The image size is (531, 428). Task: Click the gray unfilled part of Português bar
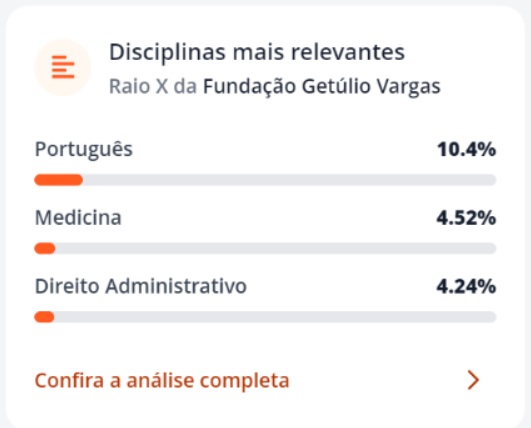[x=290, y=180]
